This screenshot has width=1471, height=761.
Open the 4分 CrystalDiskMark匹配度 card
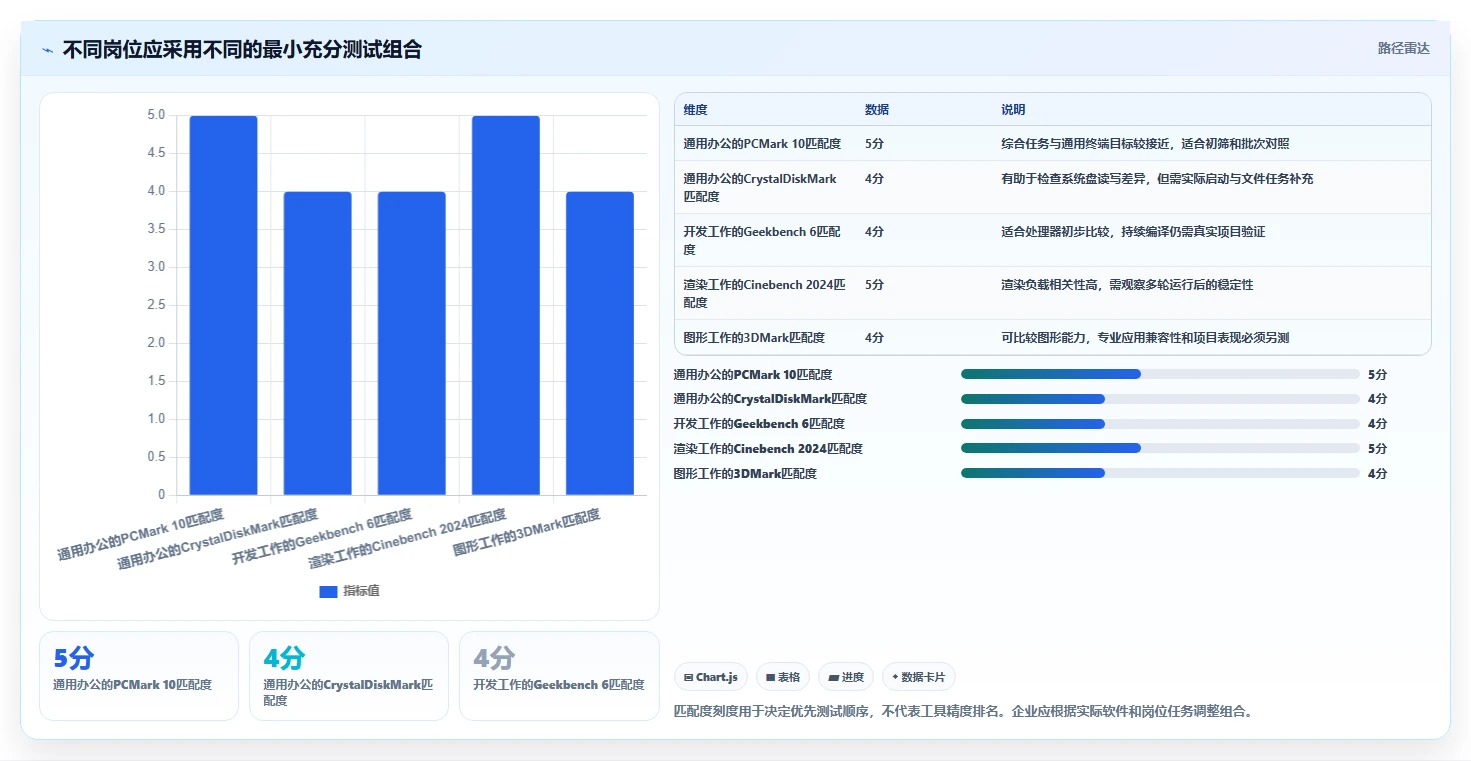coord(349,676)
